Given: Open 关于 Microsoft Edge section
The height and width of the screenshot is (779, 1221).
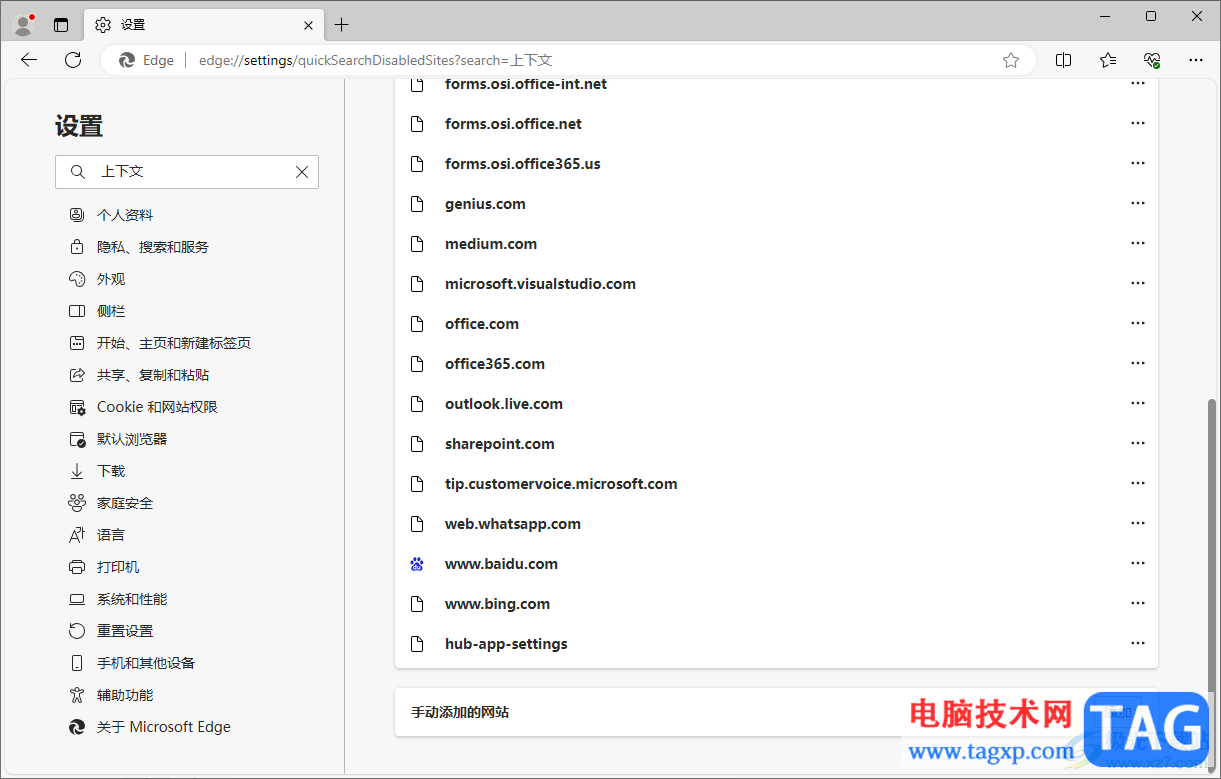Looking at the screenshot, I should point(150,727).
